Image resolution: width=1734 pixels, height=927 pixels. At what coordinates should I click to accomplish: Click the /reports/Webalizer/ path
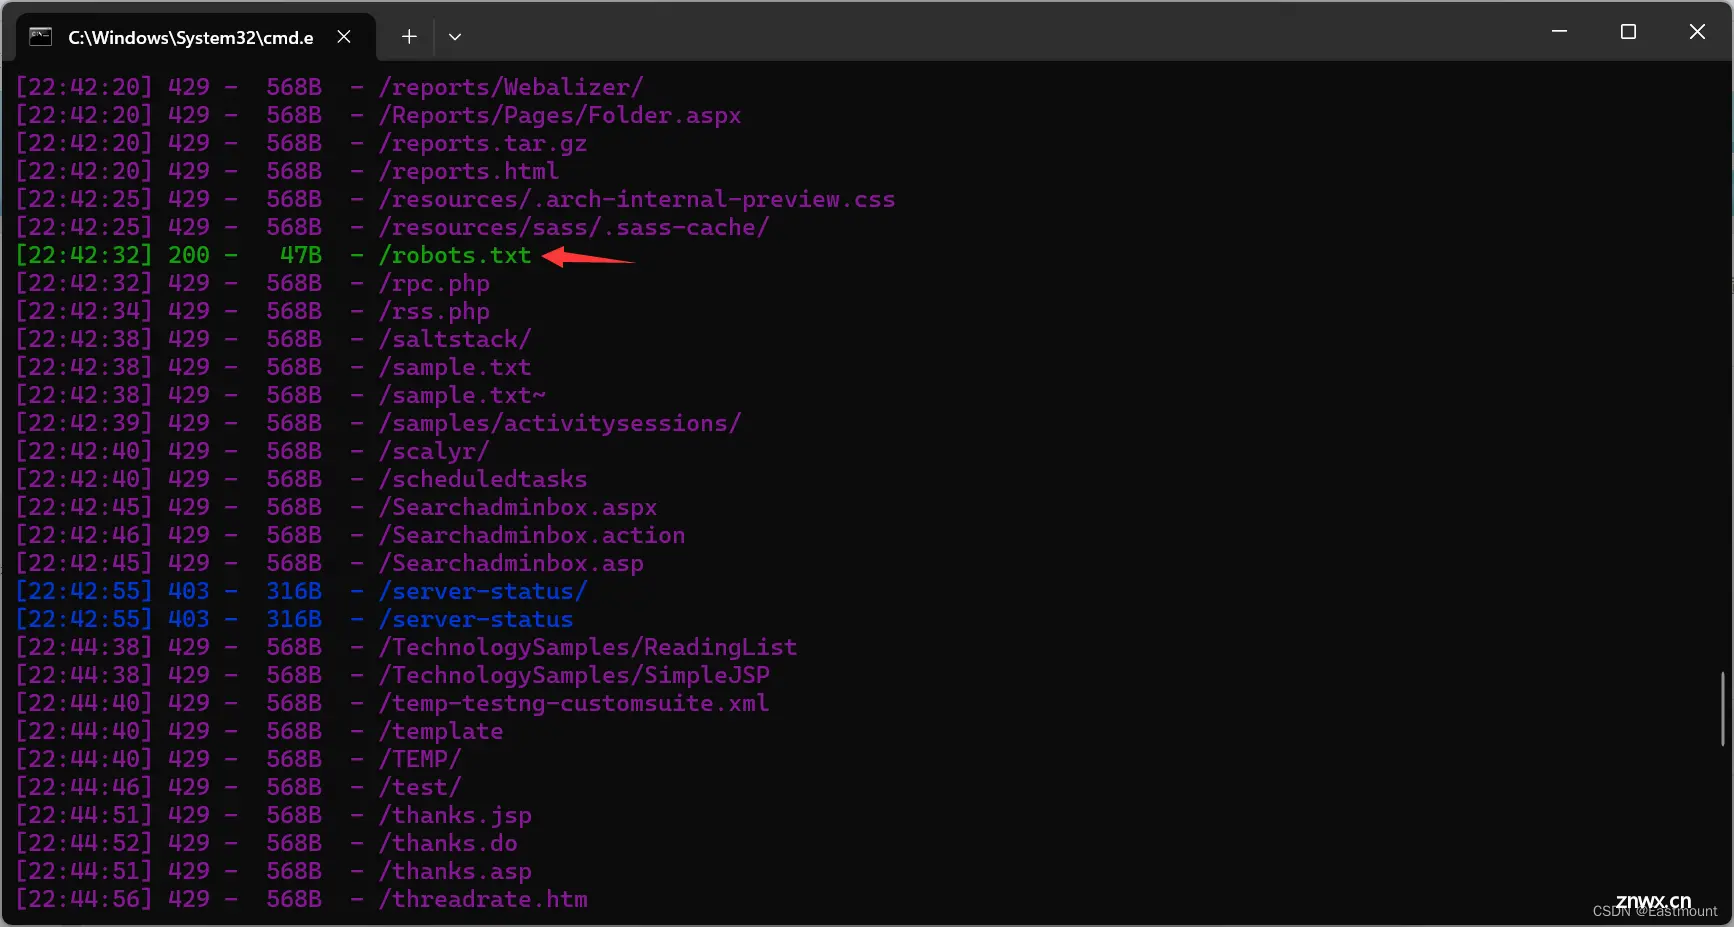point(511,88)
